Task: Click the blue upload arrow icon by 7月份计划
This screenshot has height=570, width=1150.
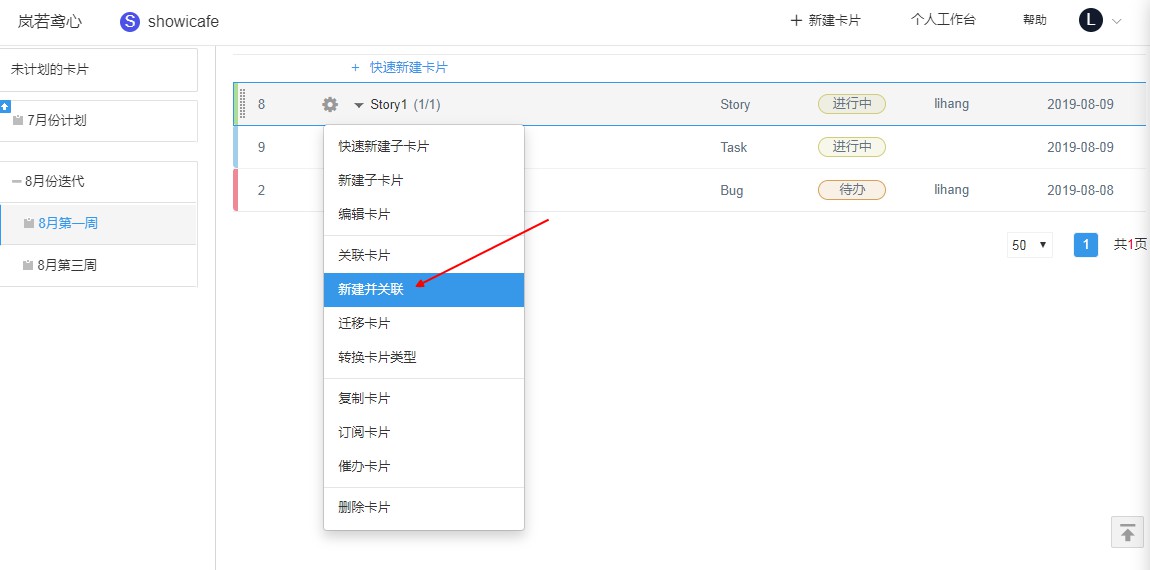Action: (x=5, y=106)
